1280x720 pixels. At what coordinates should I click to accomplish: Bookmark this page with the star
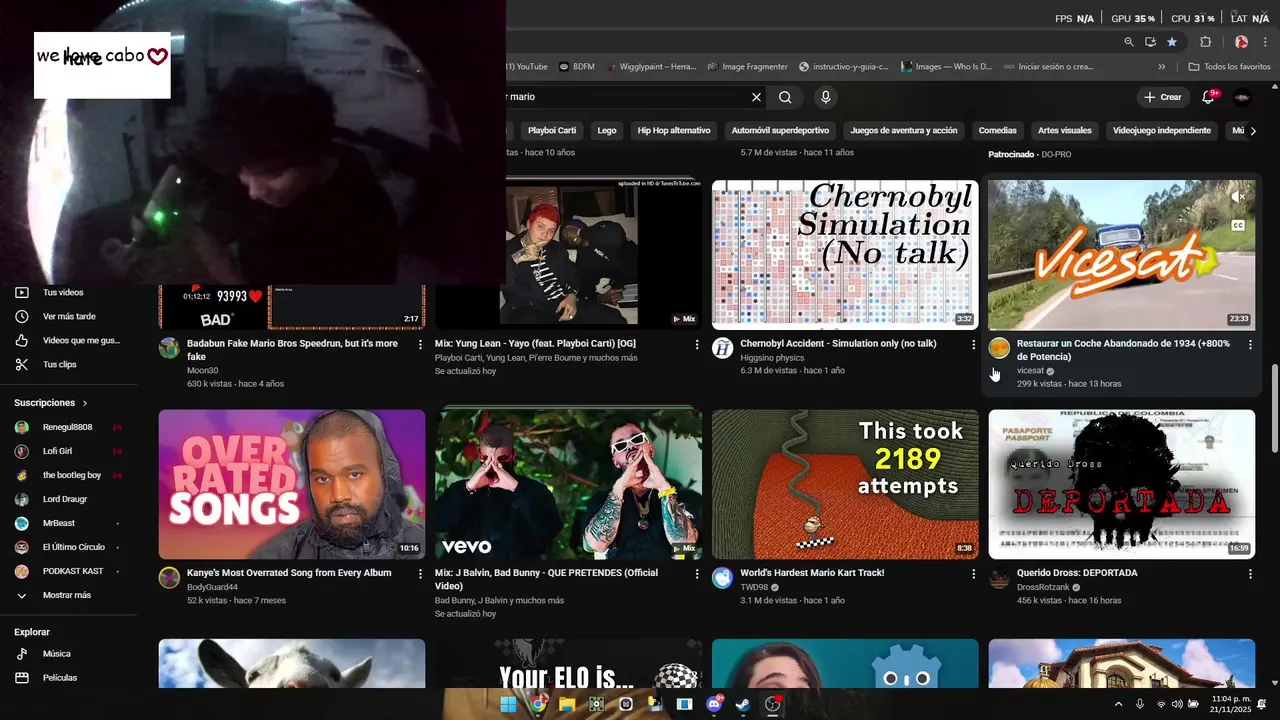[x=1172, y=42]
